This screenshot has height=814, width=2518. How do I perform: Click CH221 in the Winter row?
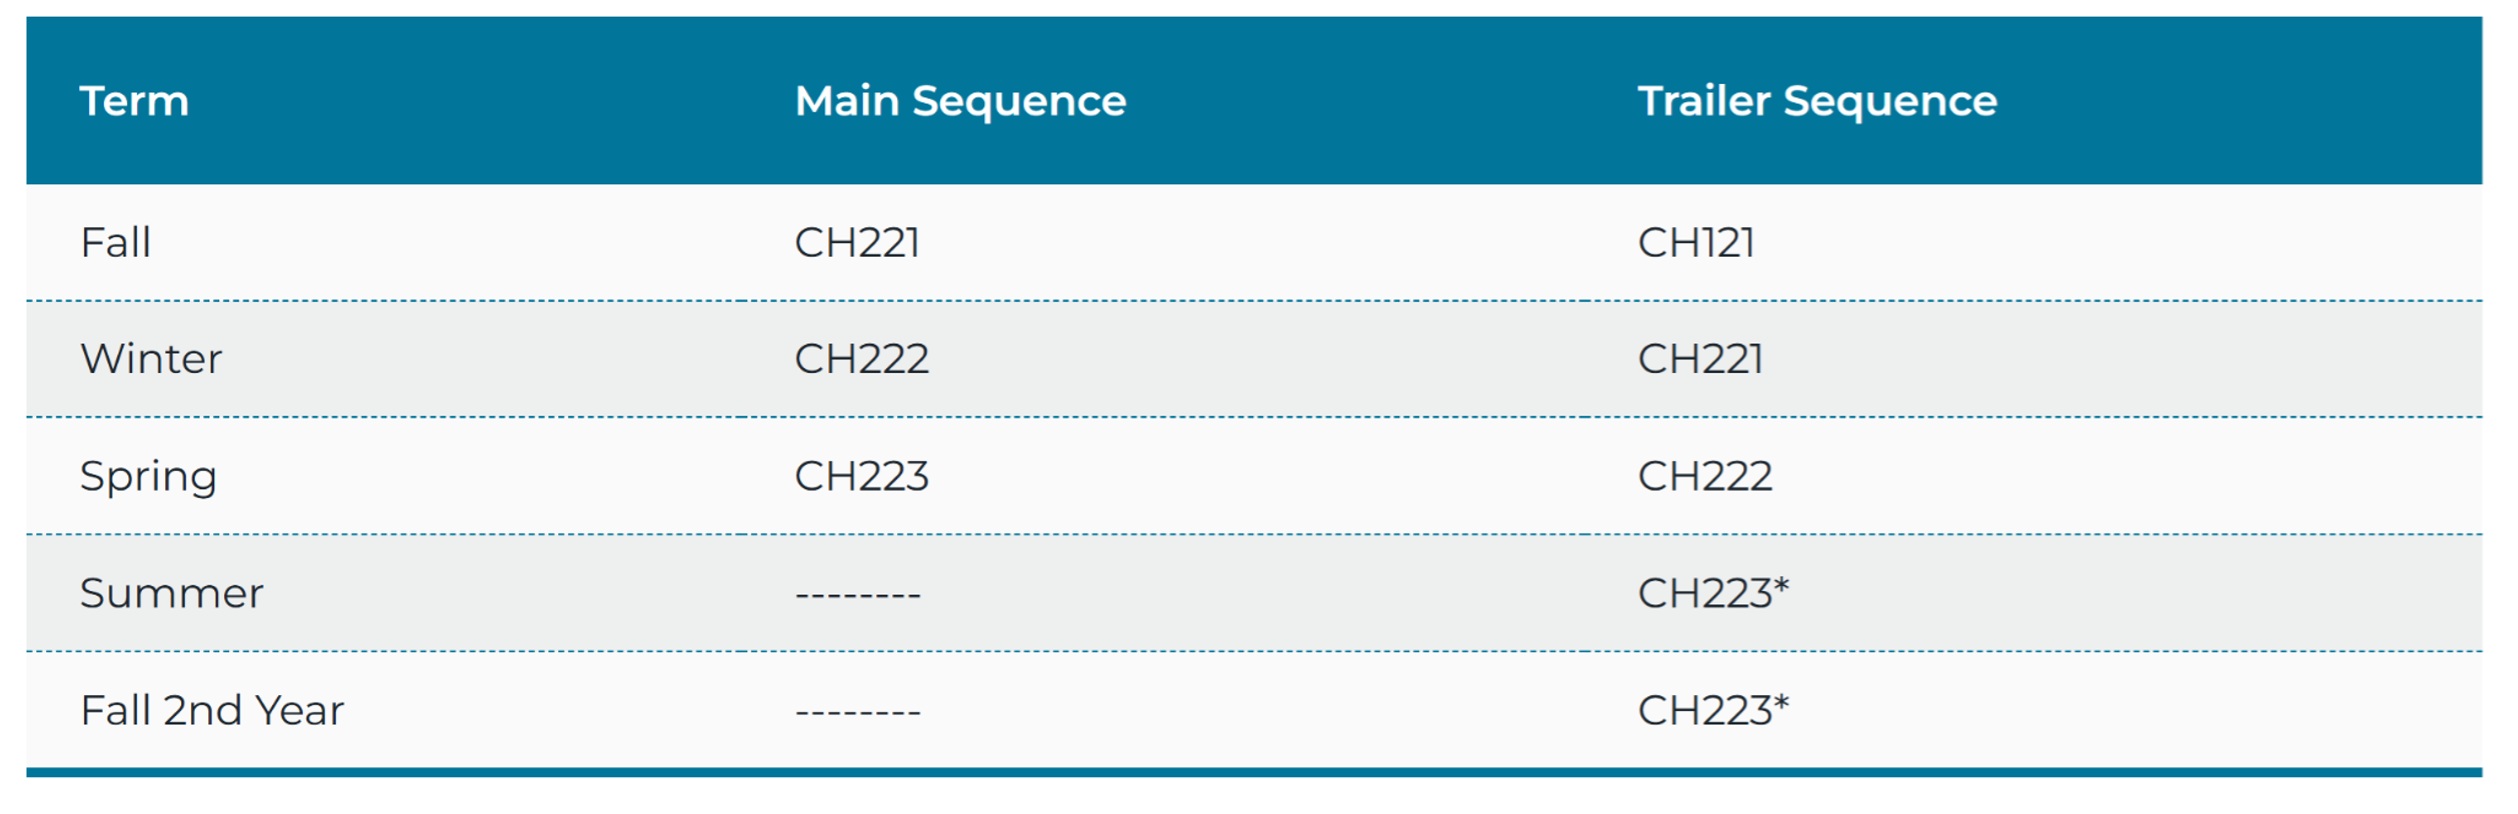1700,359
